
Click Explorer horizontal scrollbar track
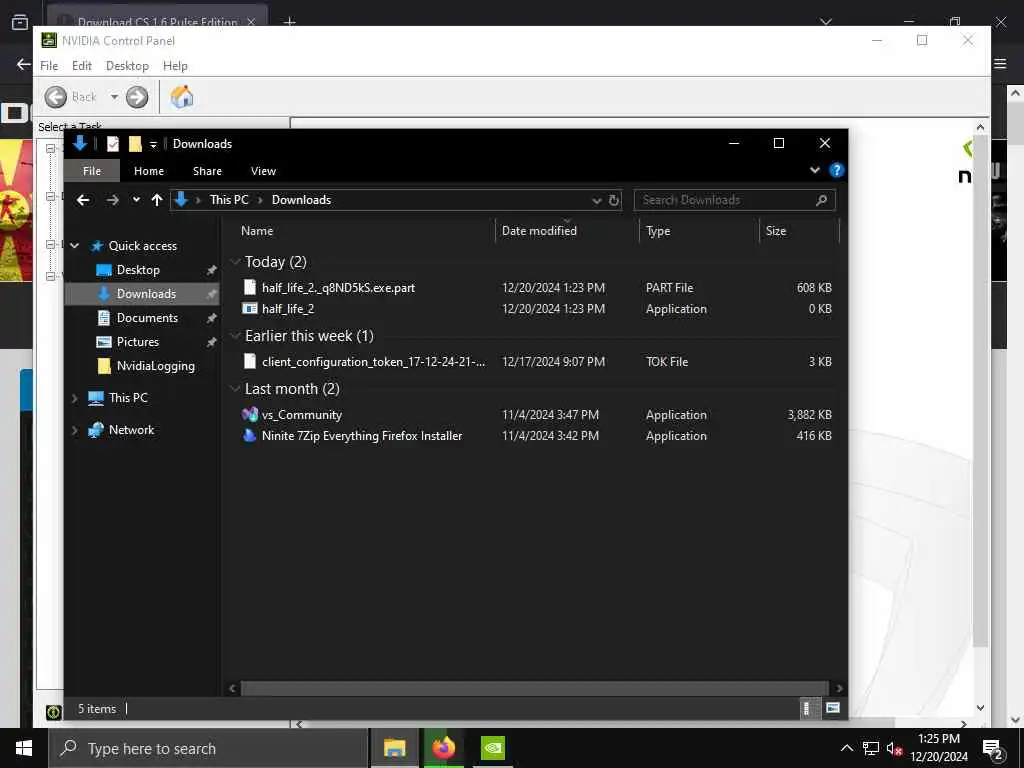[x=536, y=688]
